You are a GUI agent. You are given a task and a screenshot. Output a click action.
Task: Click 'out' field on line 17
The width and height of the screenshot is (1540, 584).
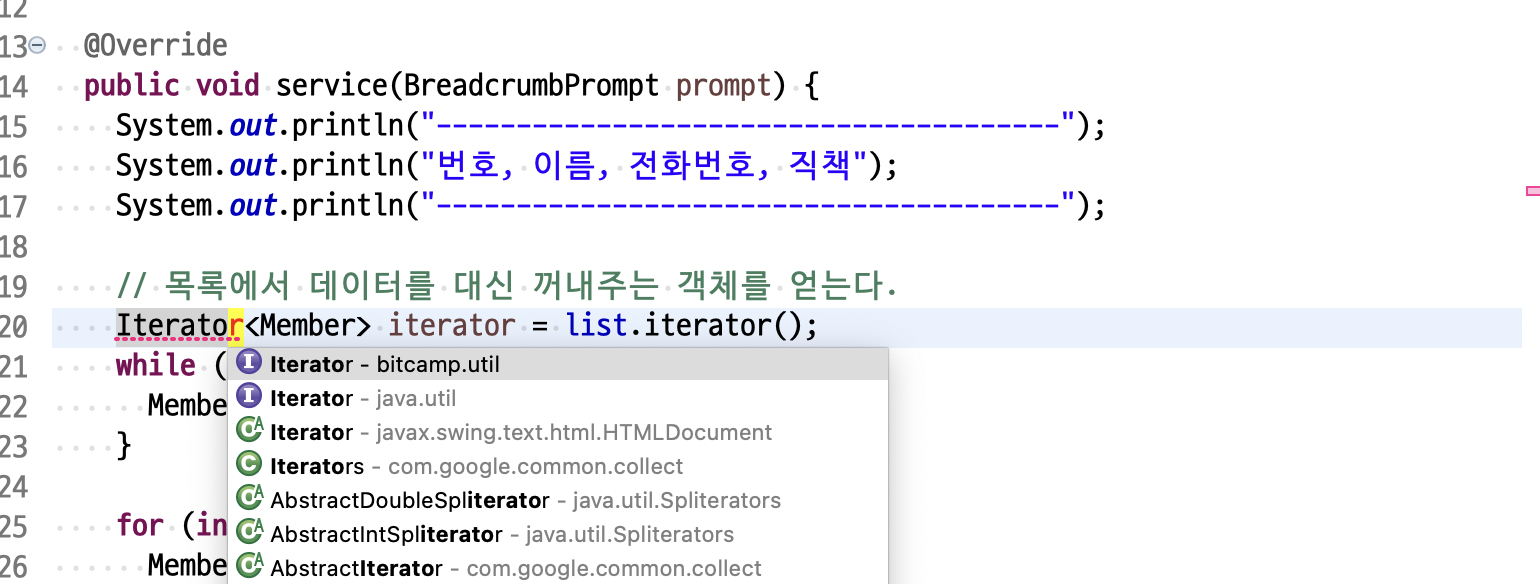coord(253,206)
